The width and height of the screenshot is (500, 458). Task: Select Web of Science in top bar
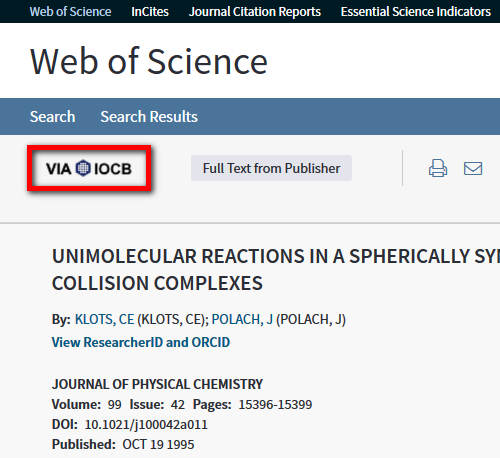(x=70, y=12)
